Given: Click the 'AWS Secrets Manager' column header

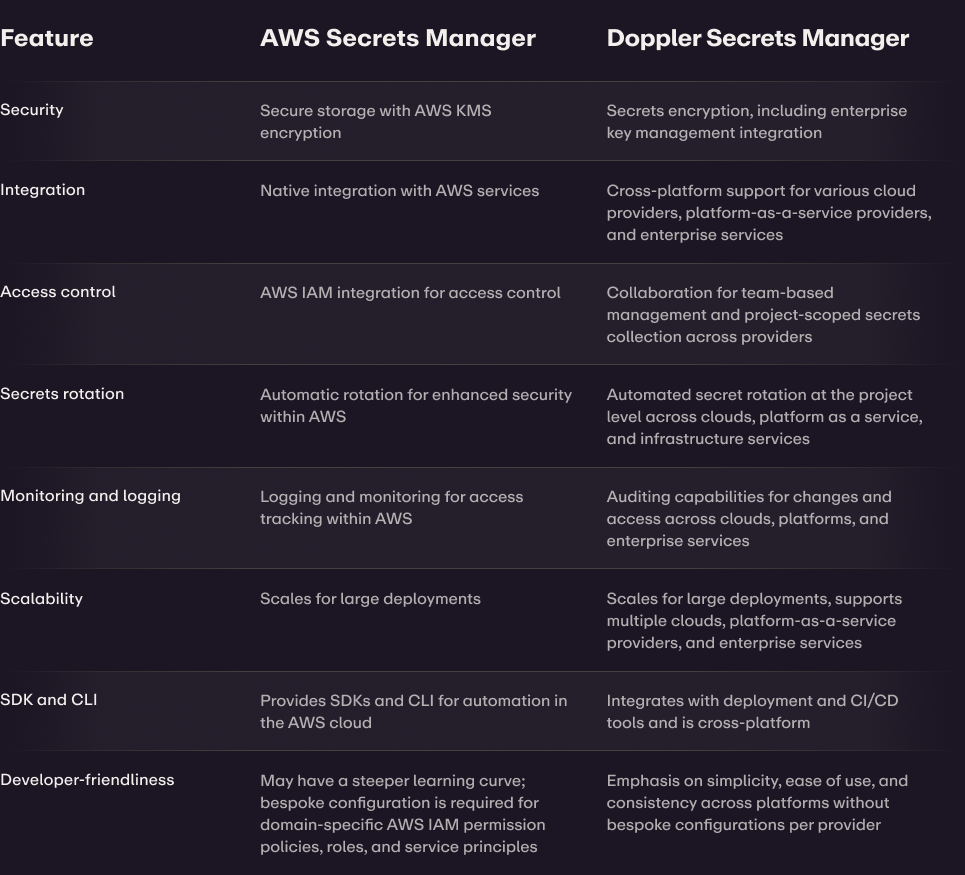Looking at the screenshot, I should coord(398,38).
